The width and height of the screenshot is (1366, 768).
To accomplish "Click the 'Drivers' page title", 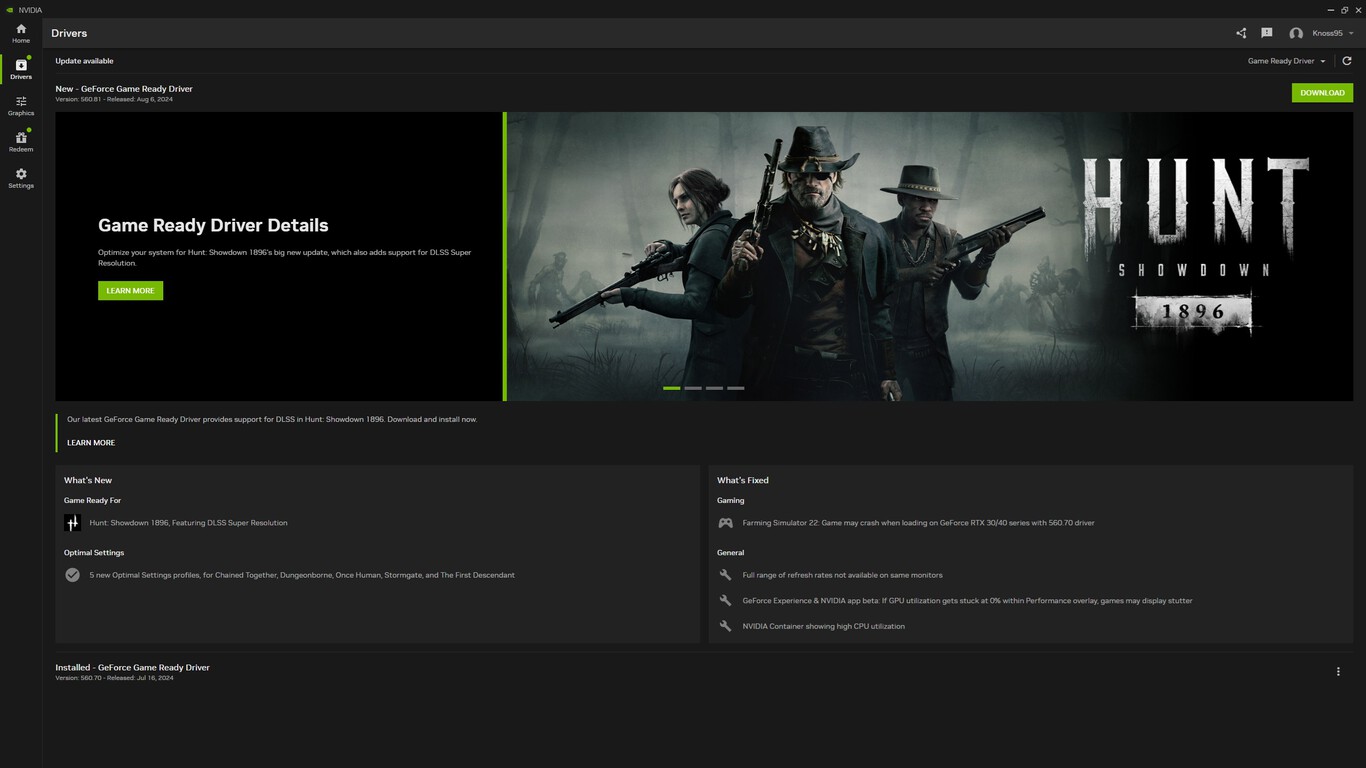I will (69, 33).
